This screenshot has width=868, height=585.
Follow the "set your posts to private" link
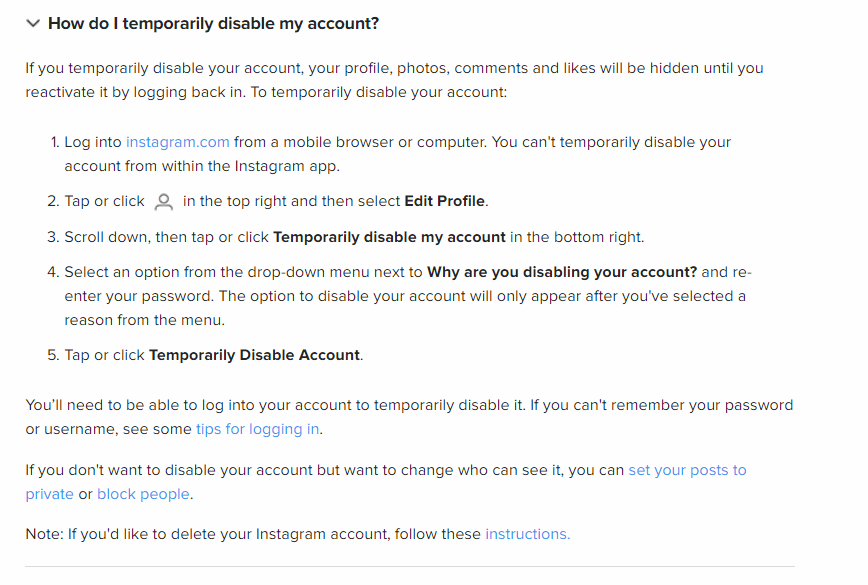coord(687,470)
